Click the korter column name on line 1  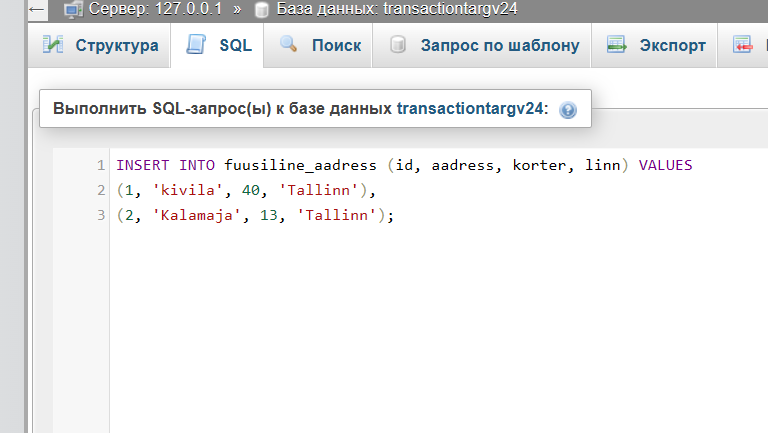click(x=539, y=165)
